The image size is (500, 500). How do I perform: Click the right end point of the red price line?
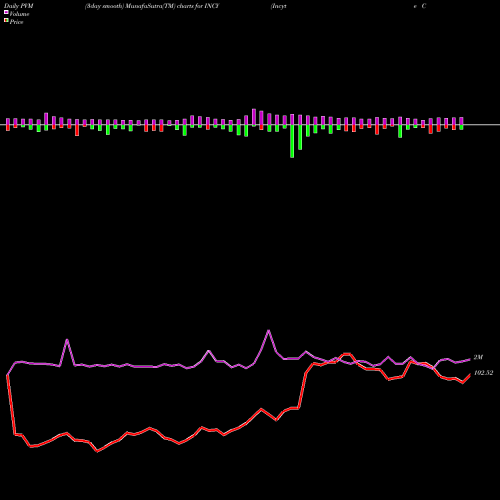click(470, 375)
